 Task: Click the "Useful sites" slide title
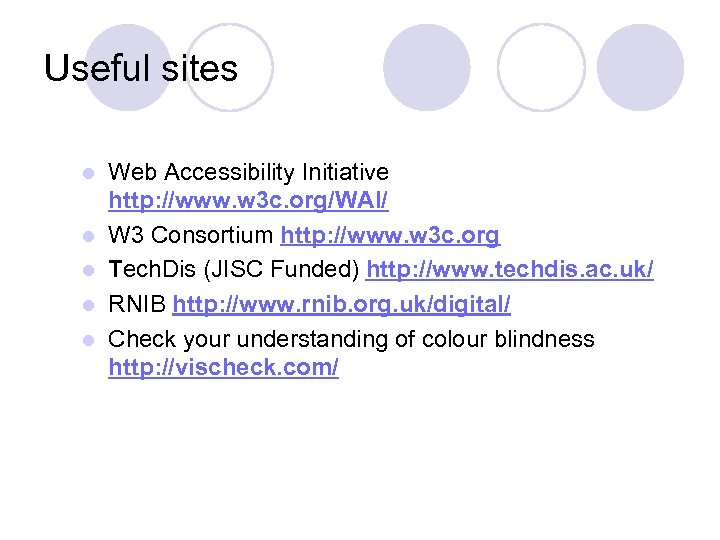coord(141,68)
